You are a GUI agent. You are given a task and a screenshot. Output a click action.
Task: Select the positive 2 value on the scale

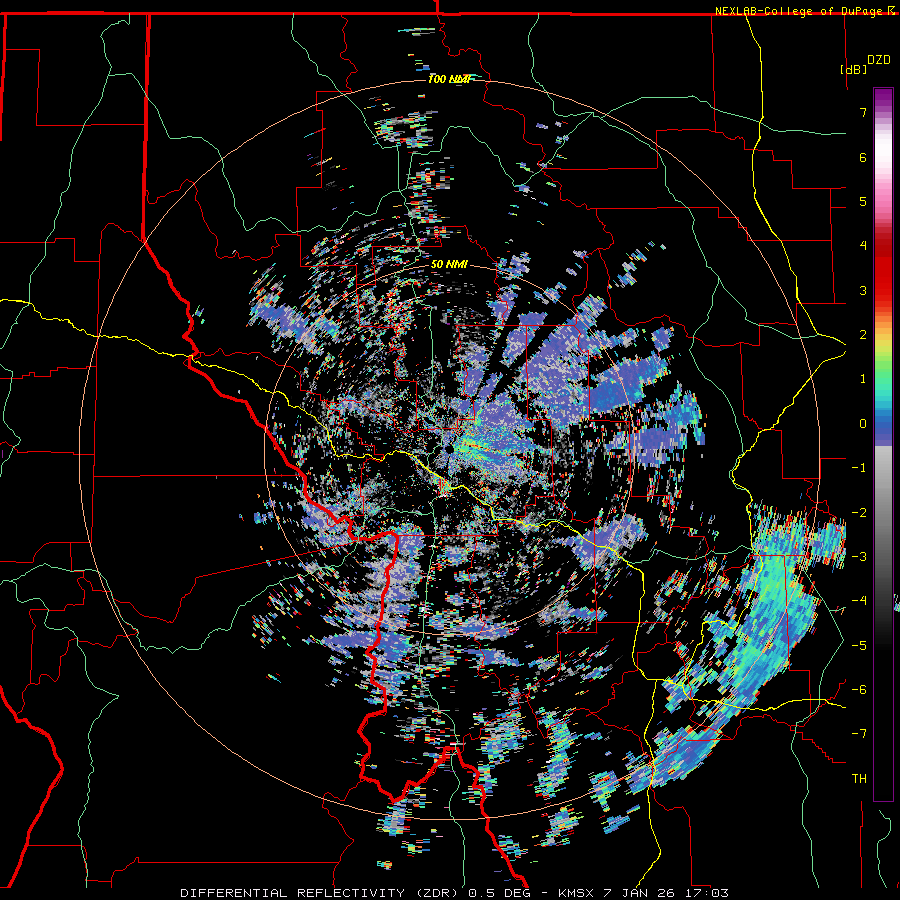tap(863, 335)
